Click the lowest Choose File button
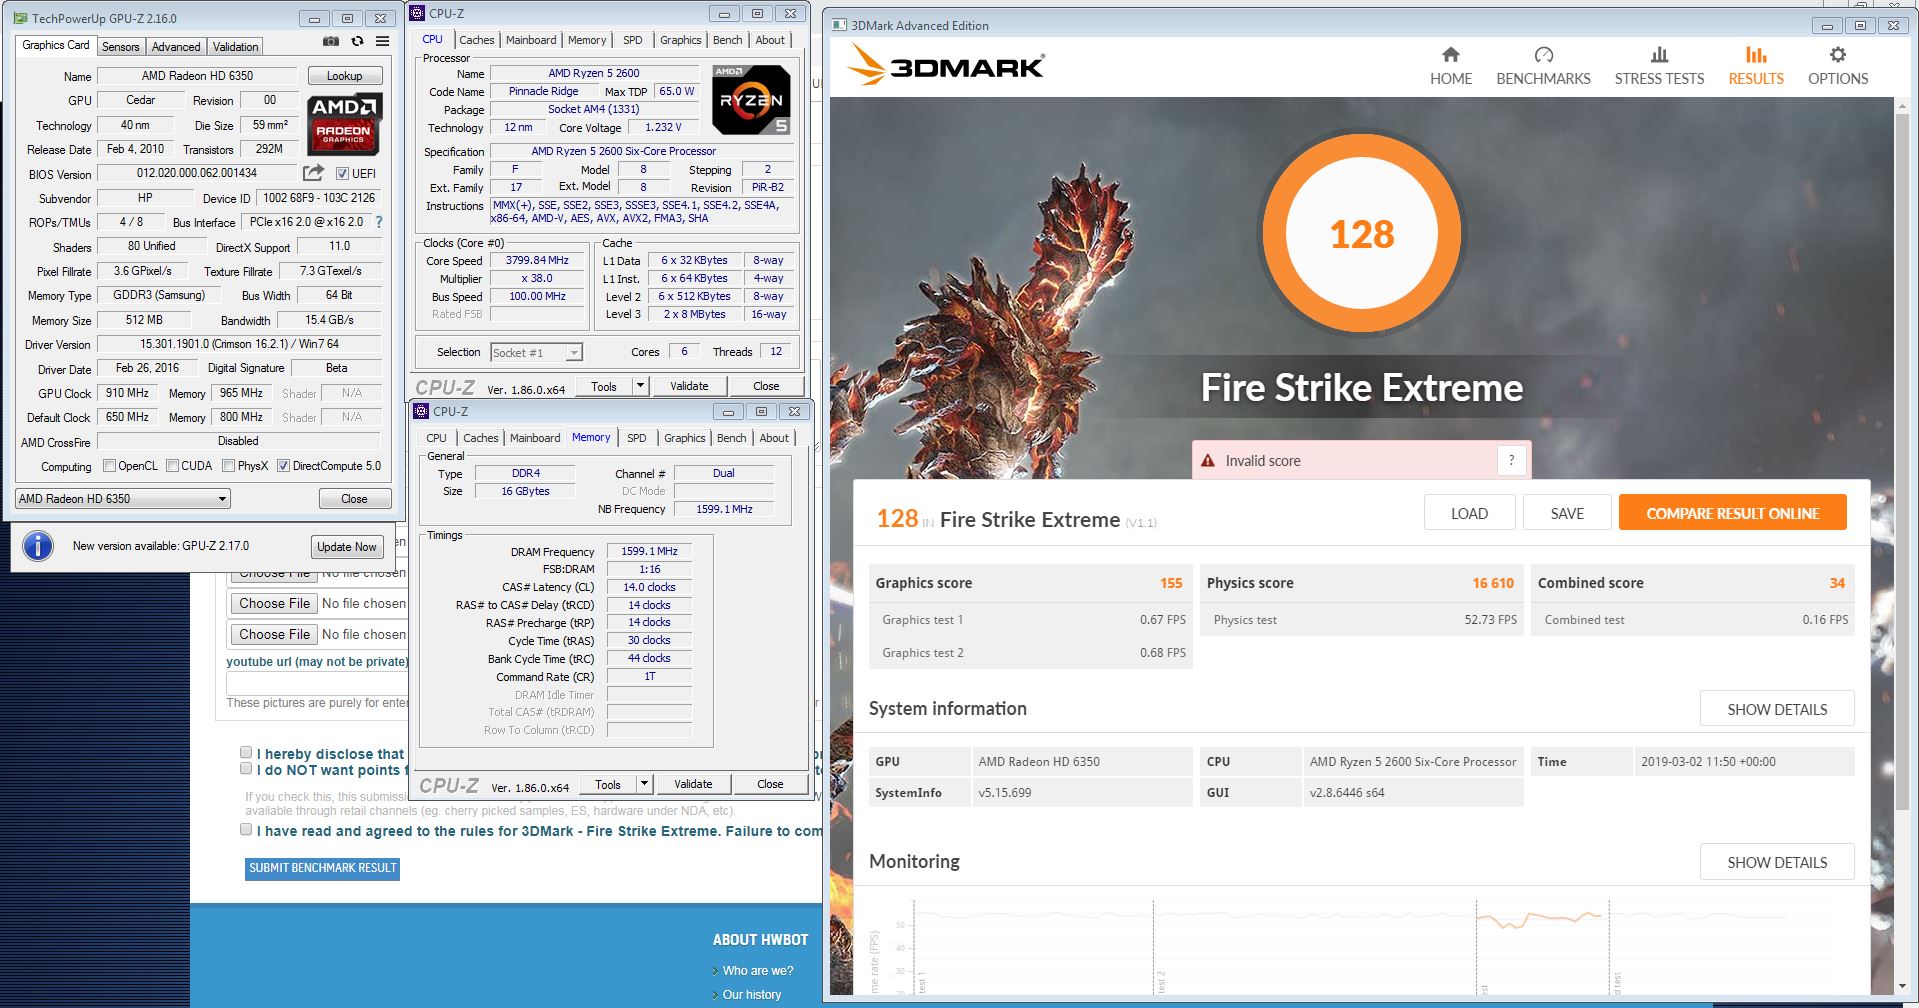 [x=274, y=634]
